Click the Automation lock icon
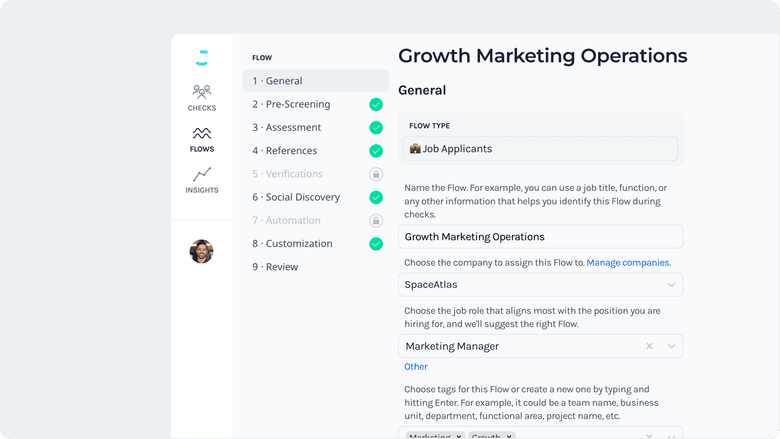Image resolution: width=780 pixels, height=439 pixels. [376, 220]
